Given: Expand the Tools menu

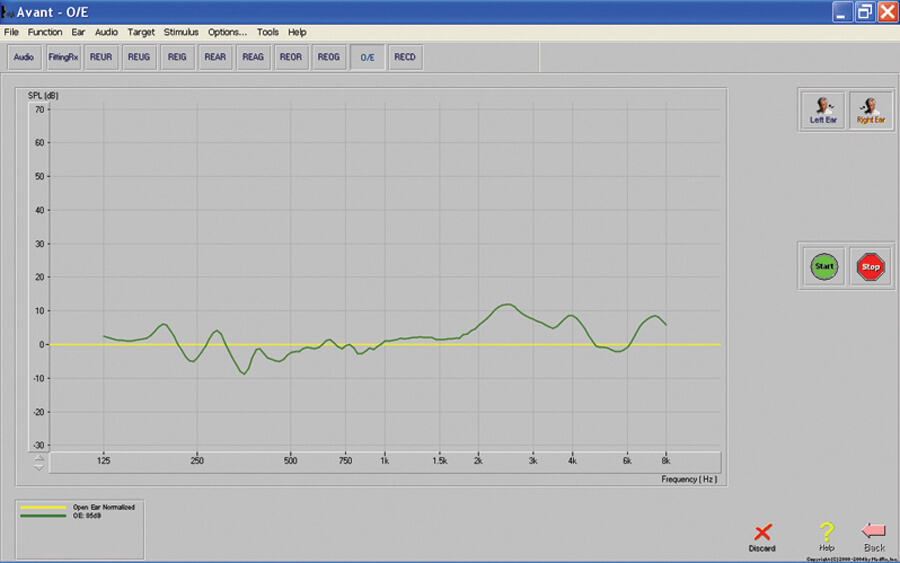Looking at the screenshot, I should tap(267, 32).
